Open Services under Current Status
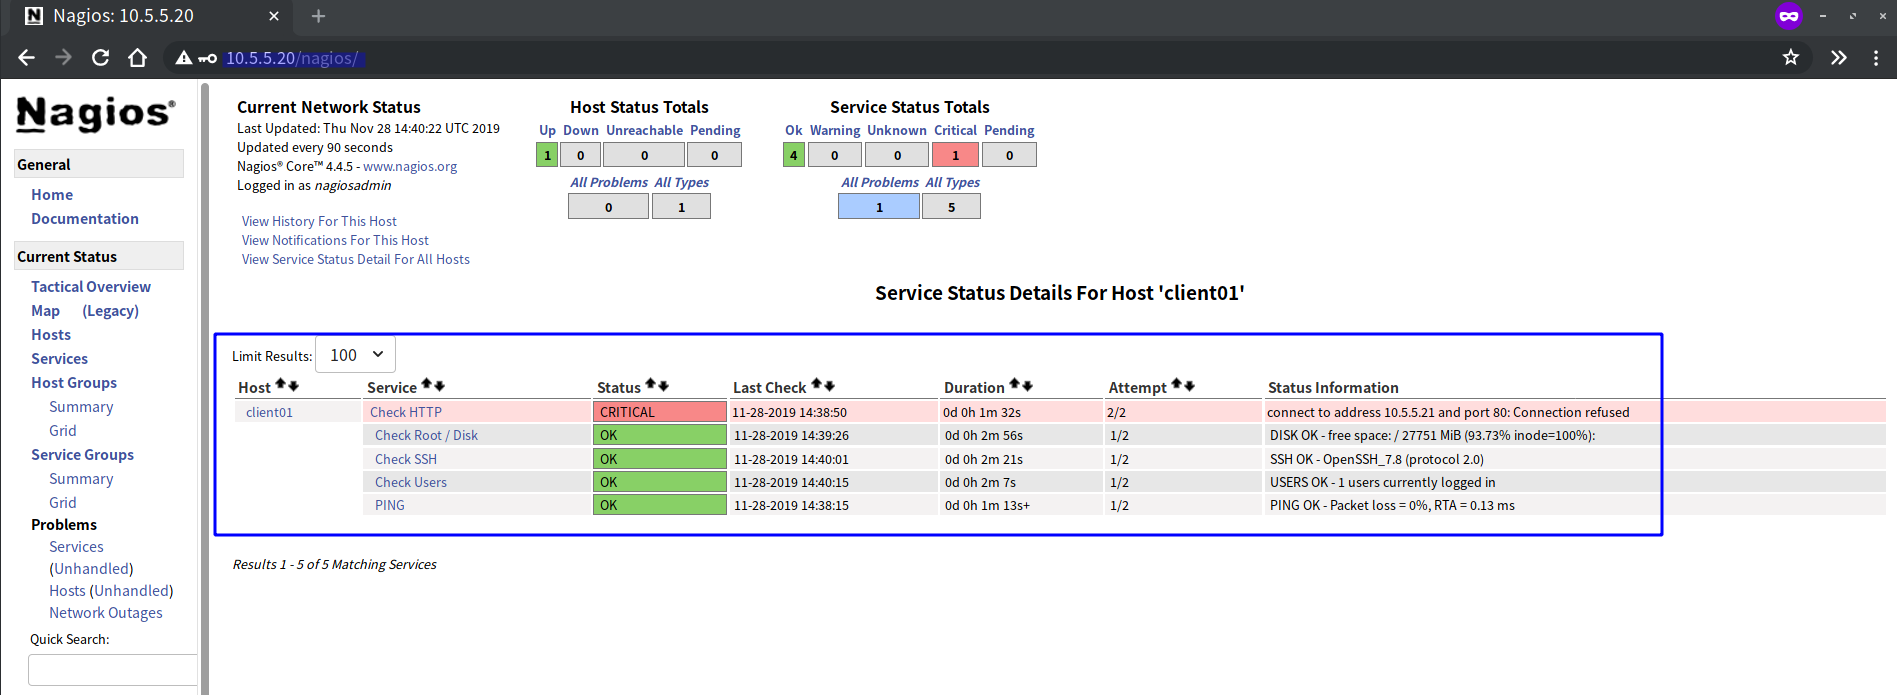The height and width of the screenshot is (695, 1897). click(x=59, y=359)
